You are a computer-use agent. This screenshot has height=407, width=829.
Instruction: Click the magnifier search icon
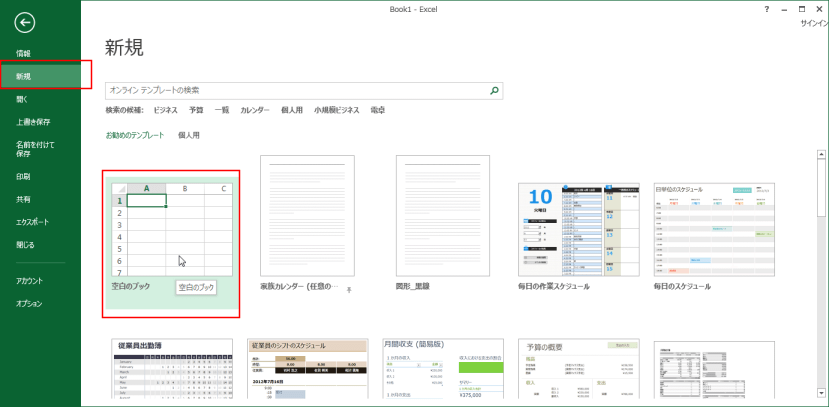click(x=494, y=90)
